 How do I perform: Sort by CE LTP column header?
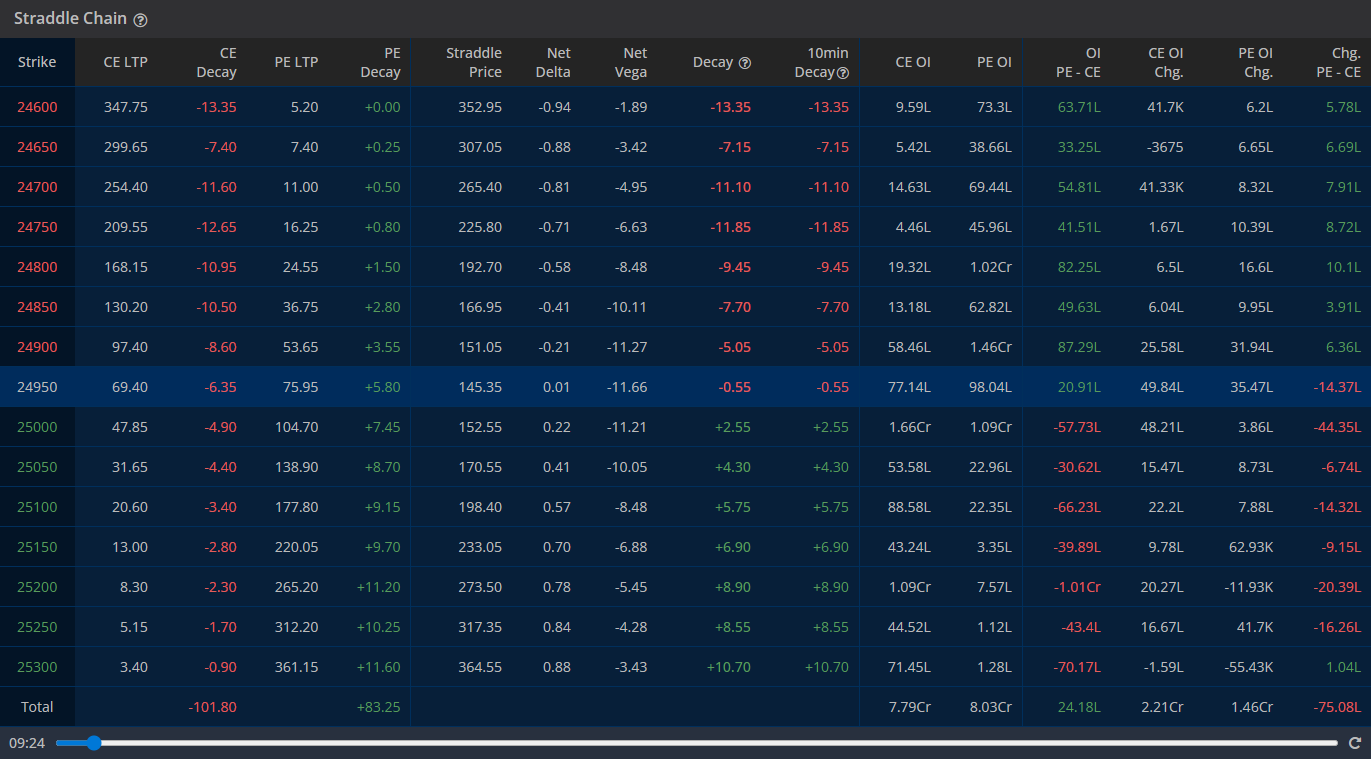(x=125, y=62)
